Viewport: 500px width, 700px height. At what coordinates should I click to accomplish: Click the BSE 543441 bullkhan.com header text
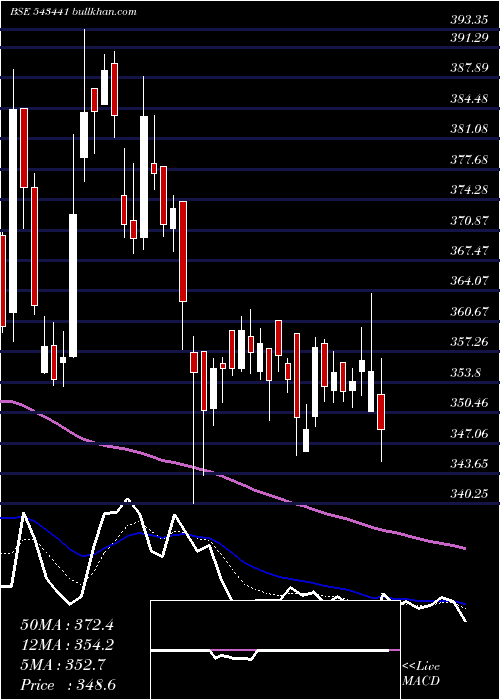click(74, 12)
